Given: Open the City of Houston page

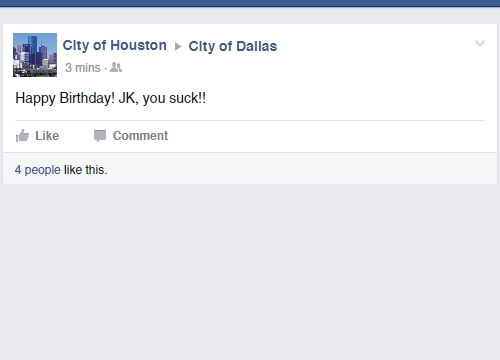Looking at the screenshot, I should [x=115, y=45].
